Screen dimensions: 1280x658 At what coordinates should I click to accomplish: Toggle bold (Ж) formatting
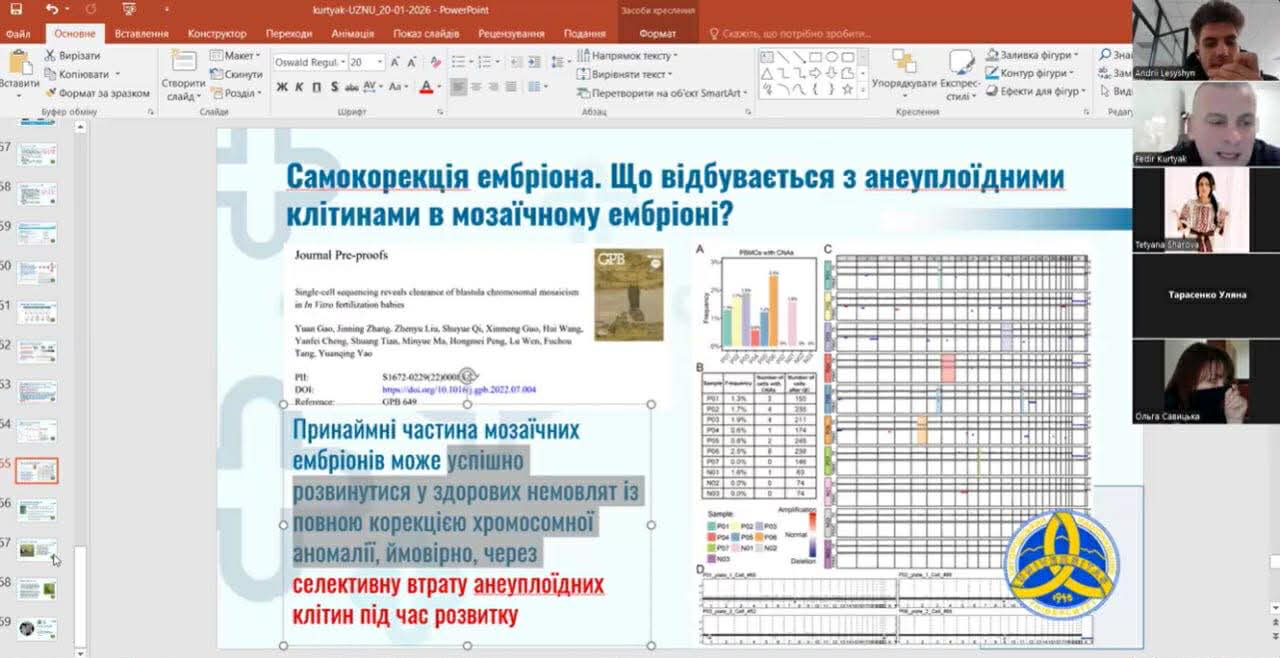coord(283,87)
